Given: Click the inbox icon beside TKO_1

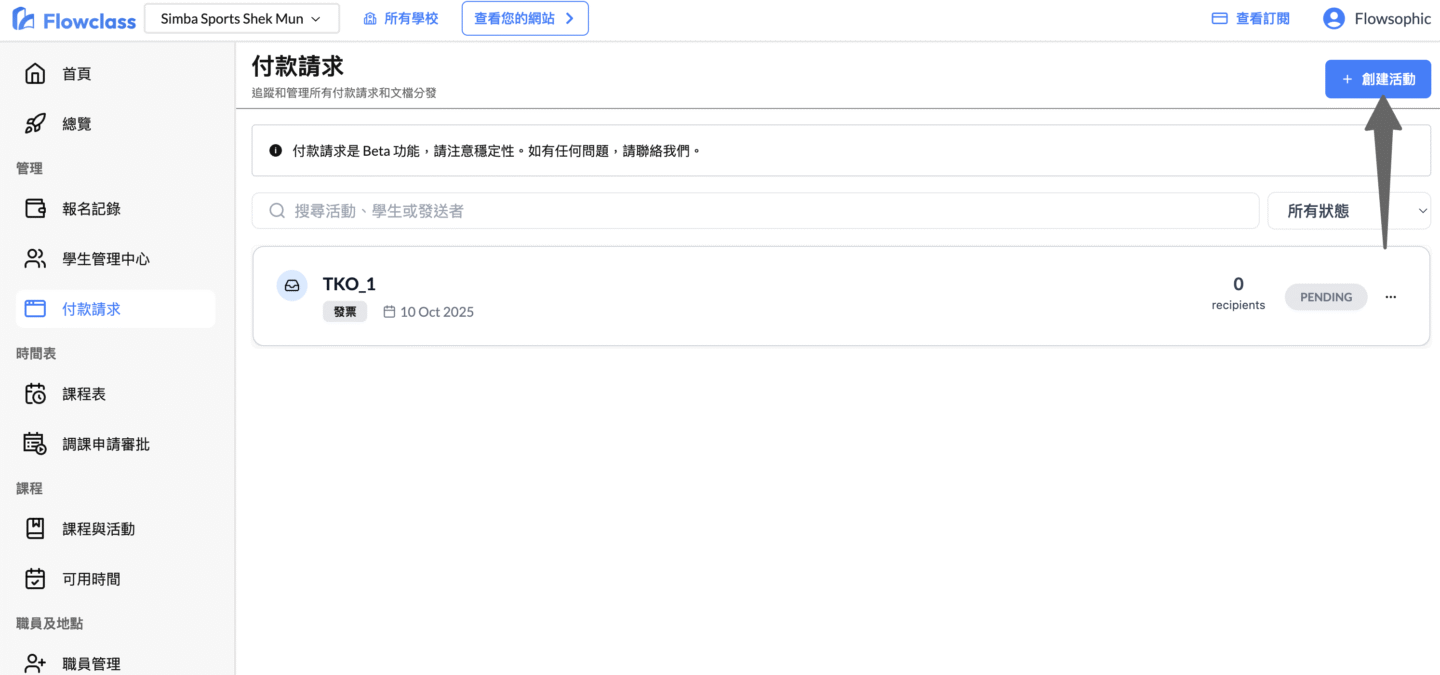Looking at the screenshot, I should point(292,285).
